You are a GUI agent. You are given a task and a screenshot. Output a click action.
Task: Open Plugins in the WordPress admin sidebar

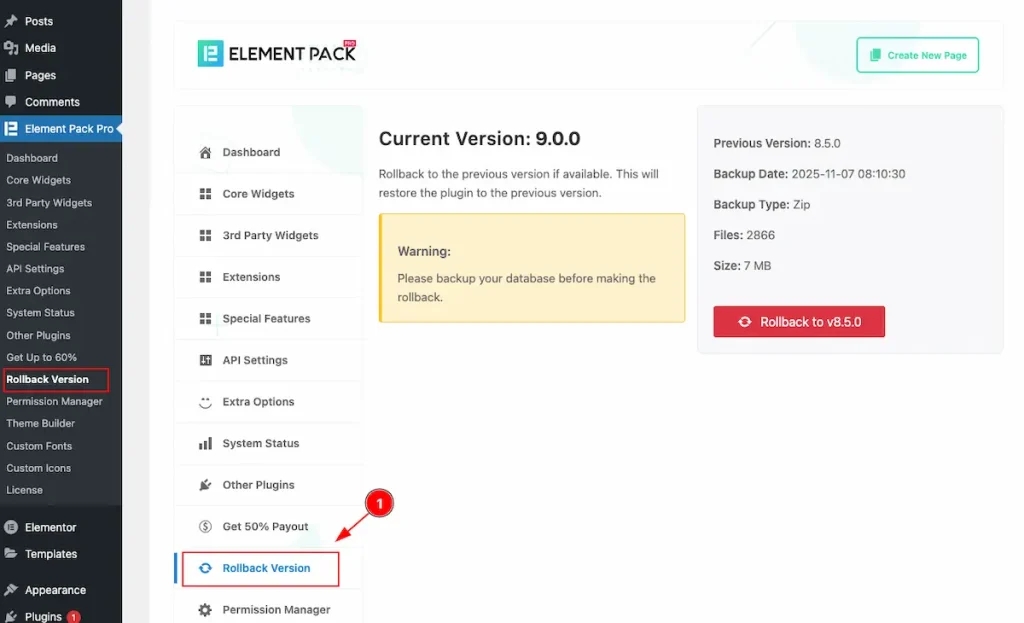(43, 616)
